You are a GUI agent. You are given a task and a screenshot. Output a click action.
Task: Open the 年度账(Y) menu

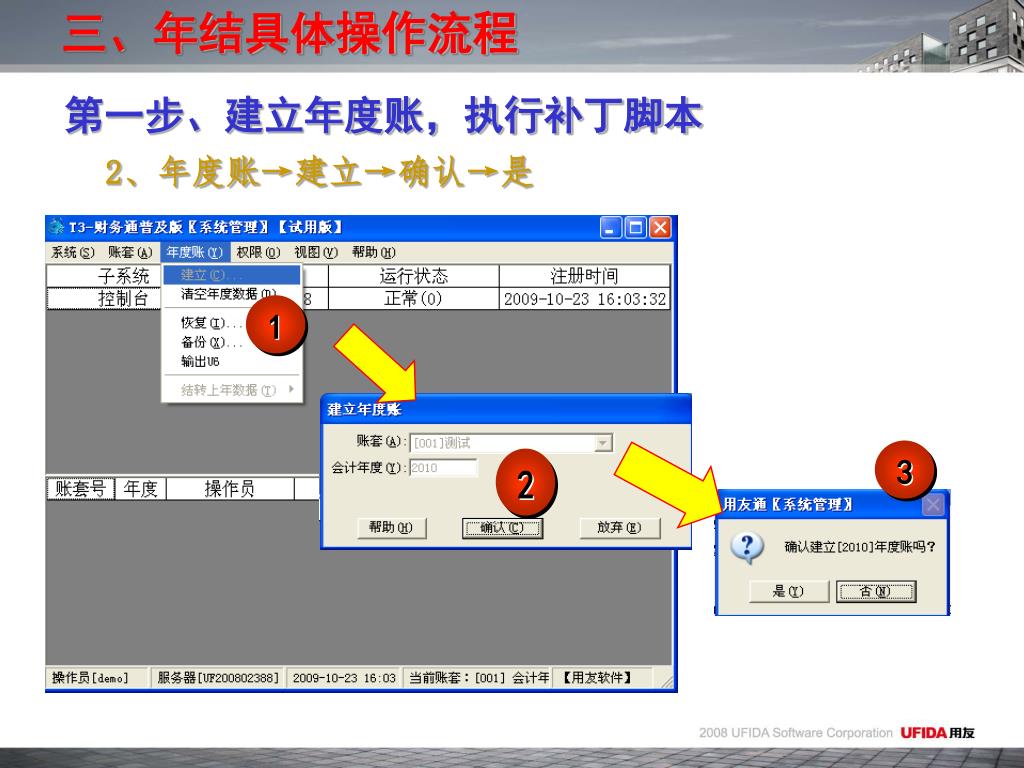click(194, 252)
